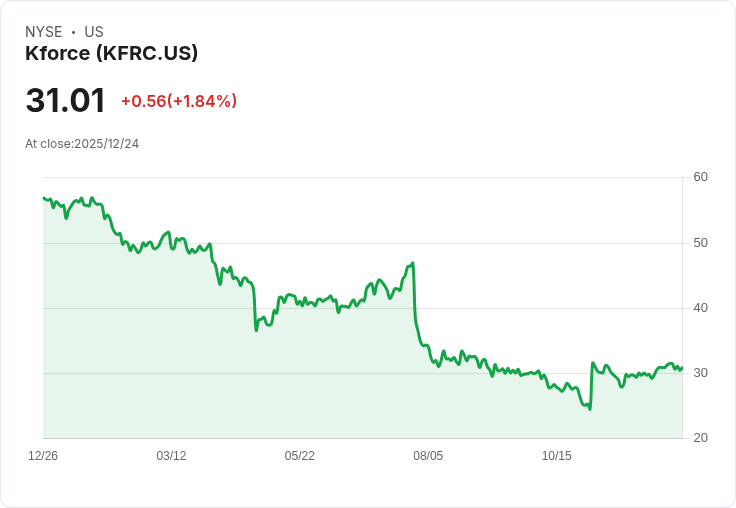Click the At close 2025/12/24 timestamp
Screen dimensions: 736x508
click(82, 144)
